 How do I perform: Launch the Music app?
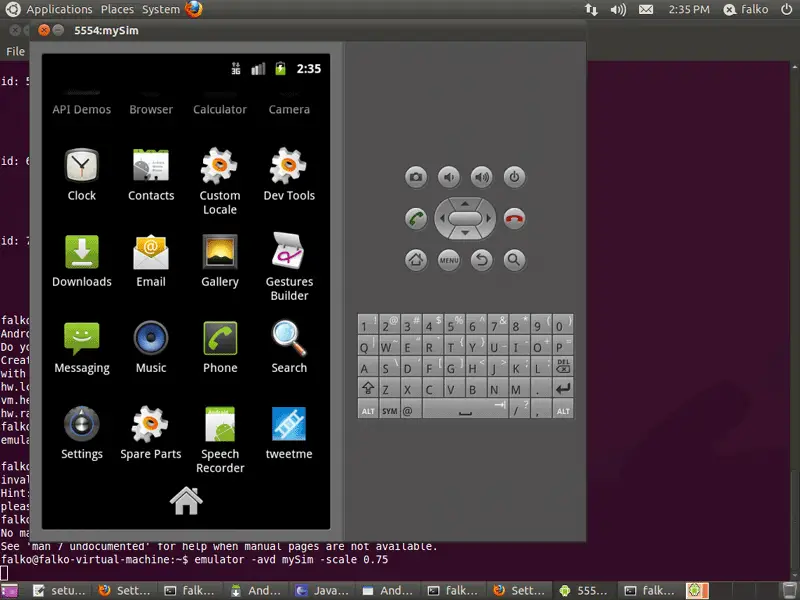pos(151,347)
